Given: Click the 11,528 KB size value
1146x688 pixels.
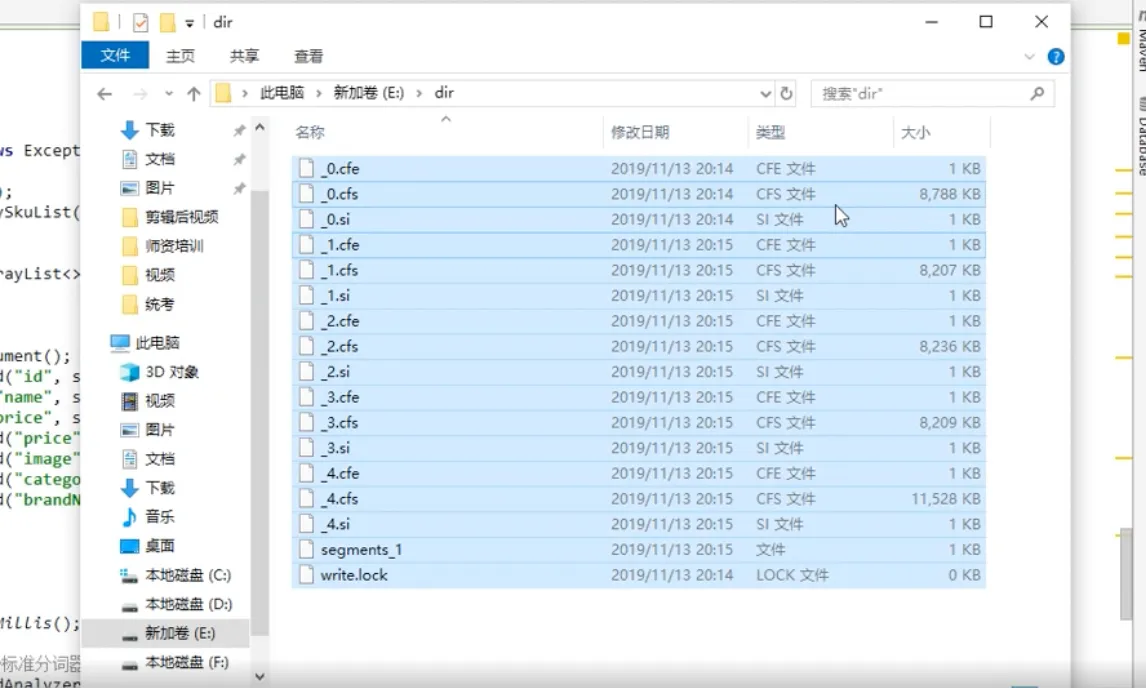Looking at the screenshot, I should point(946,499).
